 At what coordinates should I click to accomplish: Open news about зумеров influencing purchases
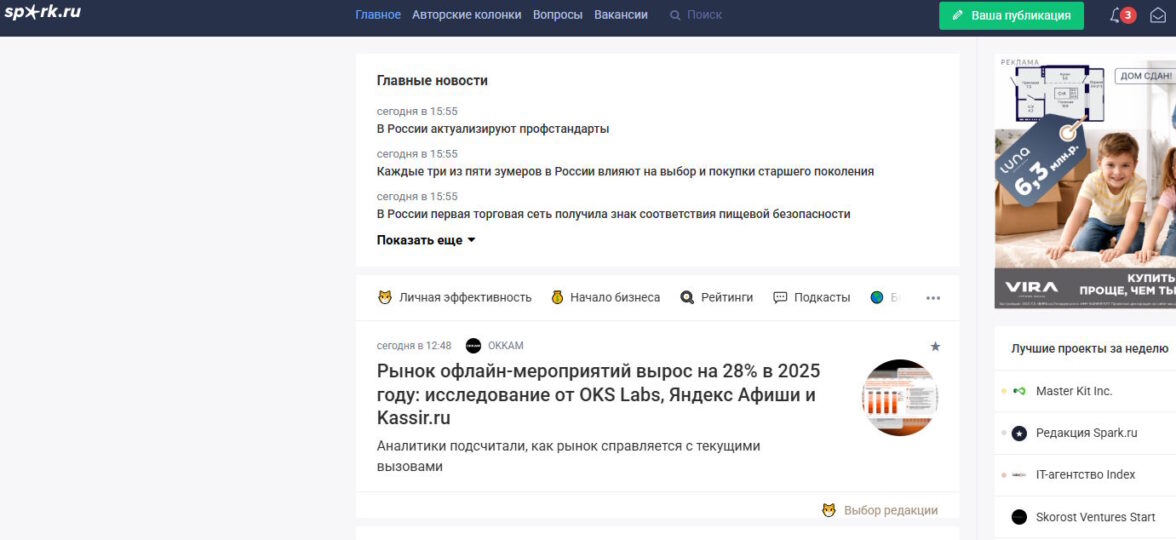point(626,172)
